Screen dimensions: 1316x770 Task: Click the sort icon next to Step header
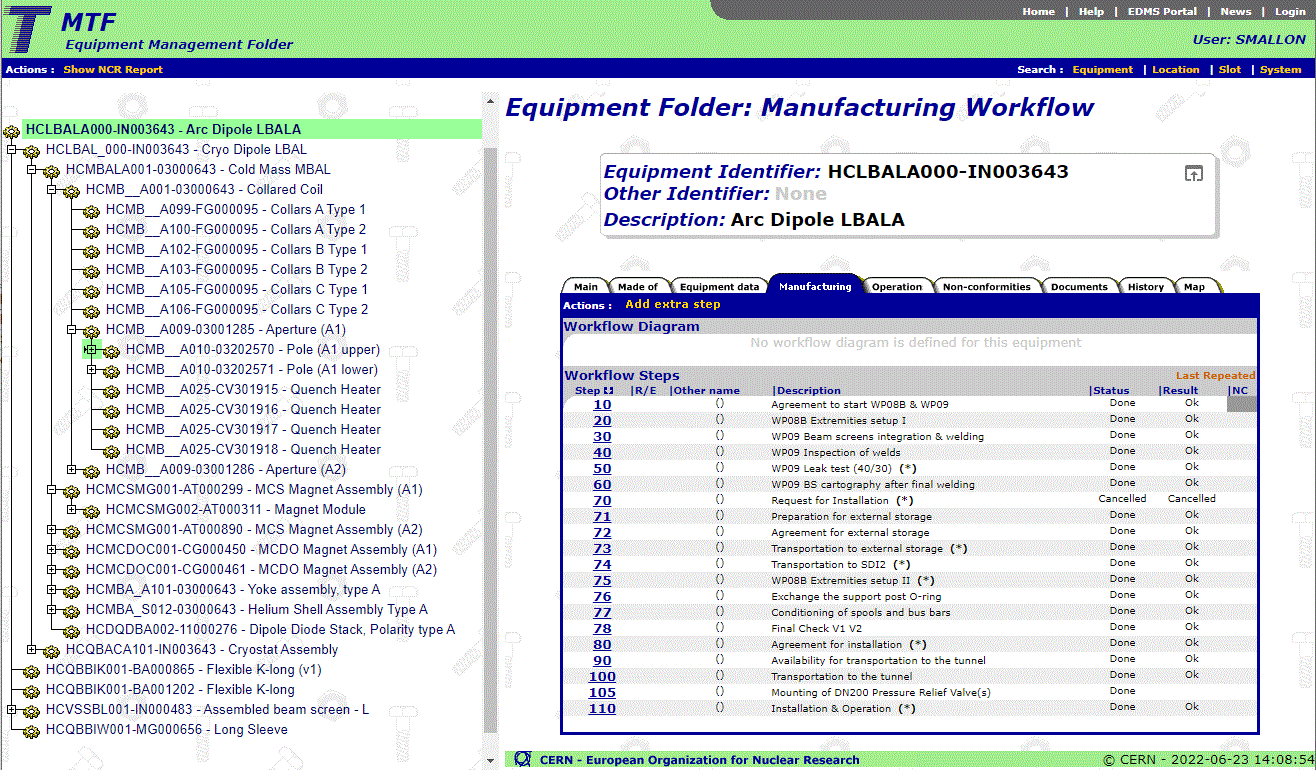pyautogui.click(x=608, y=391)
